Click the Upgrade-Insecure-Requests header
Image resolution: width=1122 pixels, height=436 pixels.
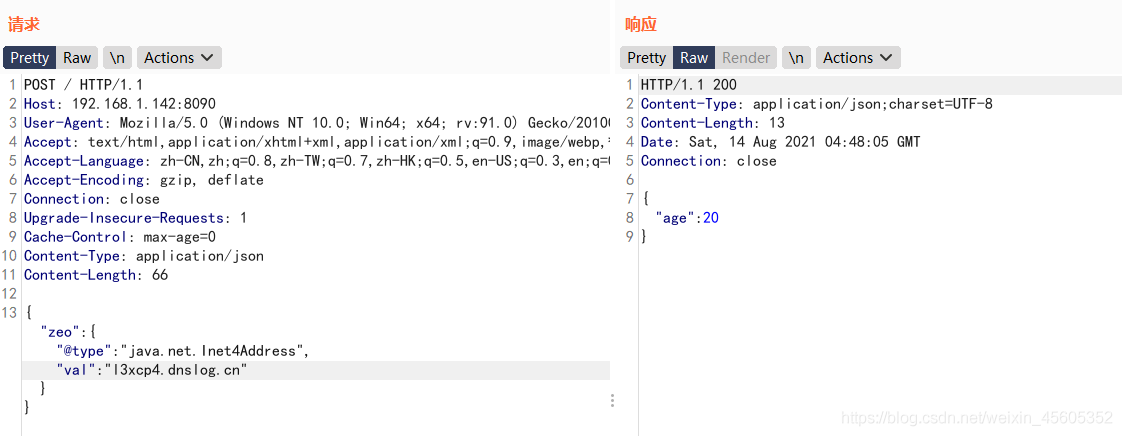[x=135, y=218]
